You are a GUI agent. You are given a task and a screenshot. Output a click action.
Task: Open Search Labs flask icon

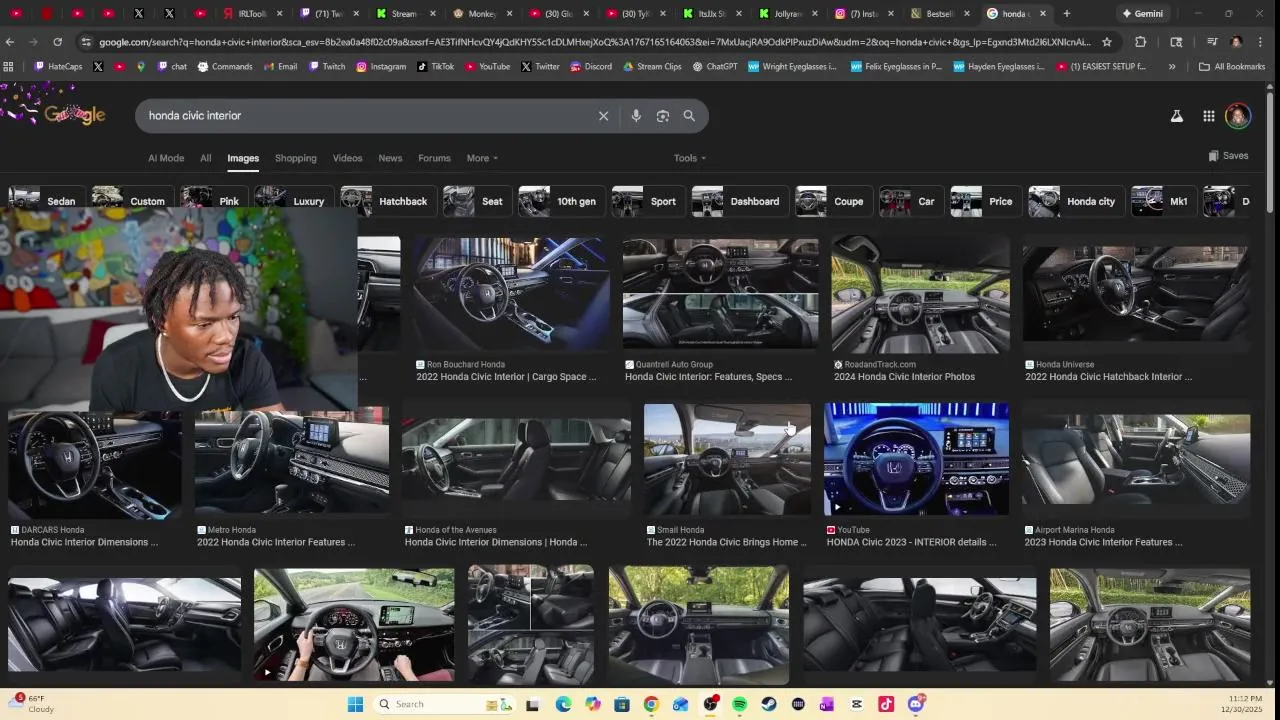click(x=1177, y=116)
